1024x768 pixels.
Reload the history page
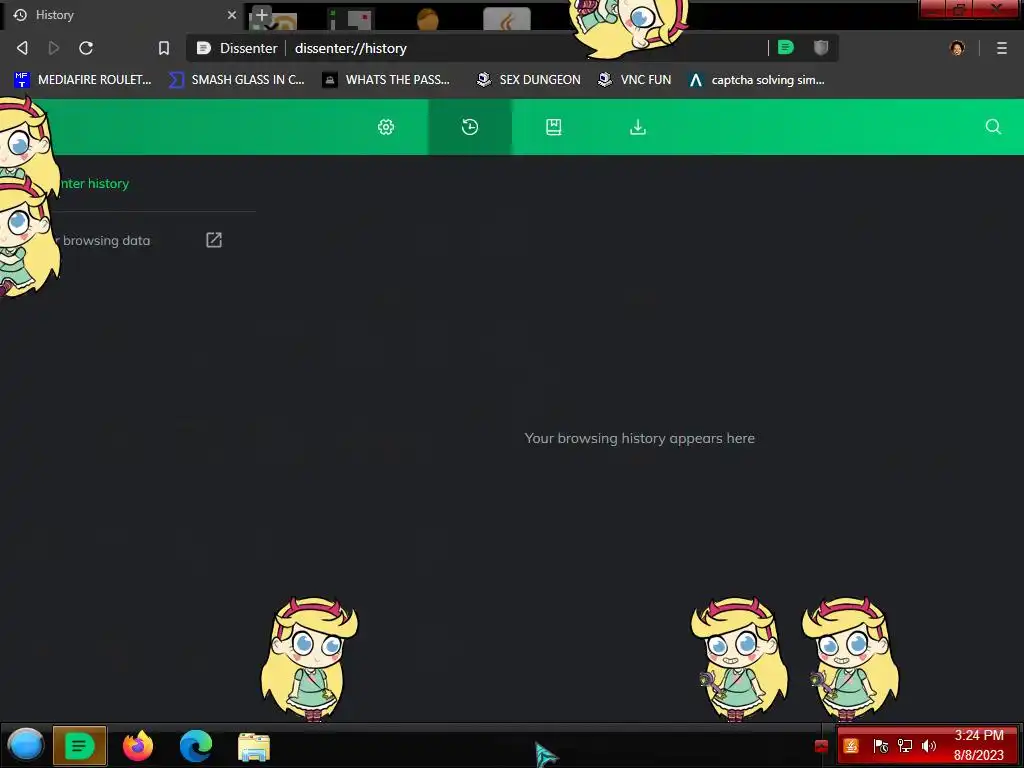click(x=86, y=48)
